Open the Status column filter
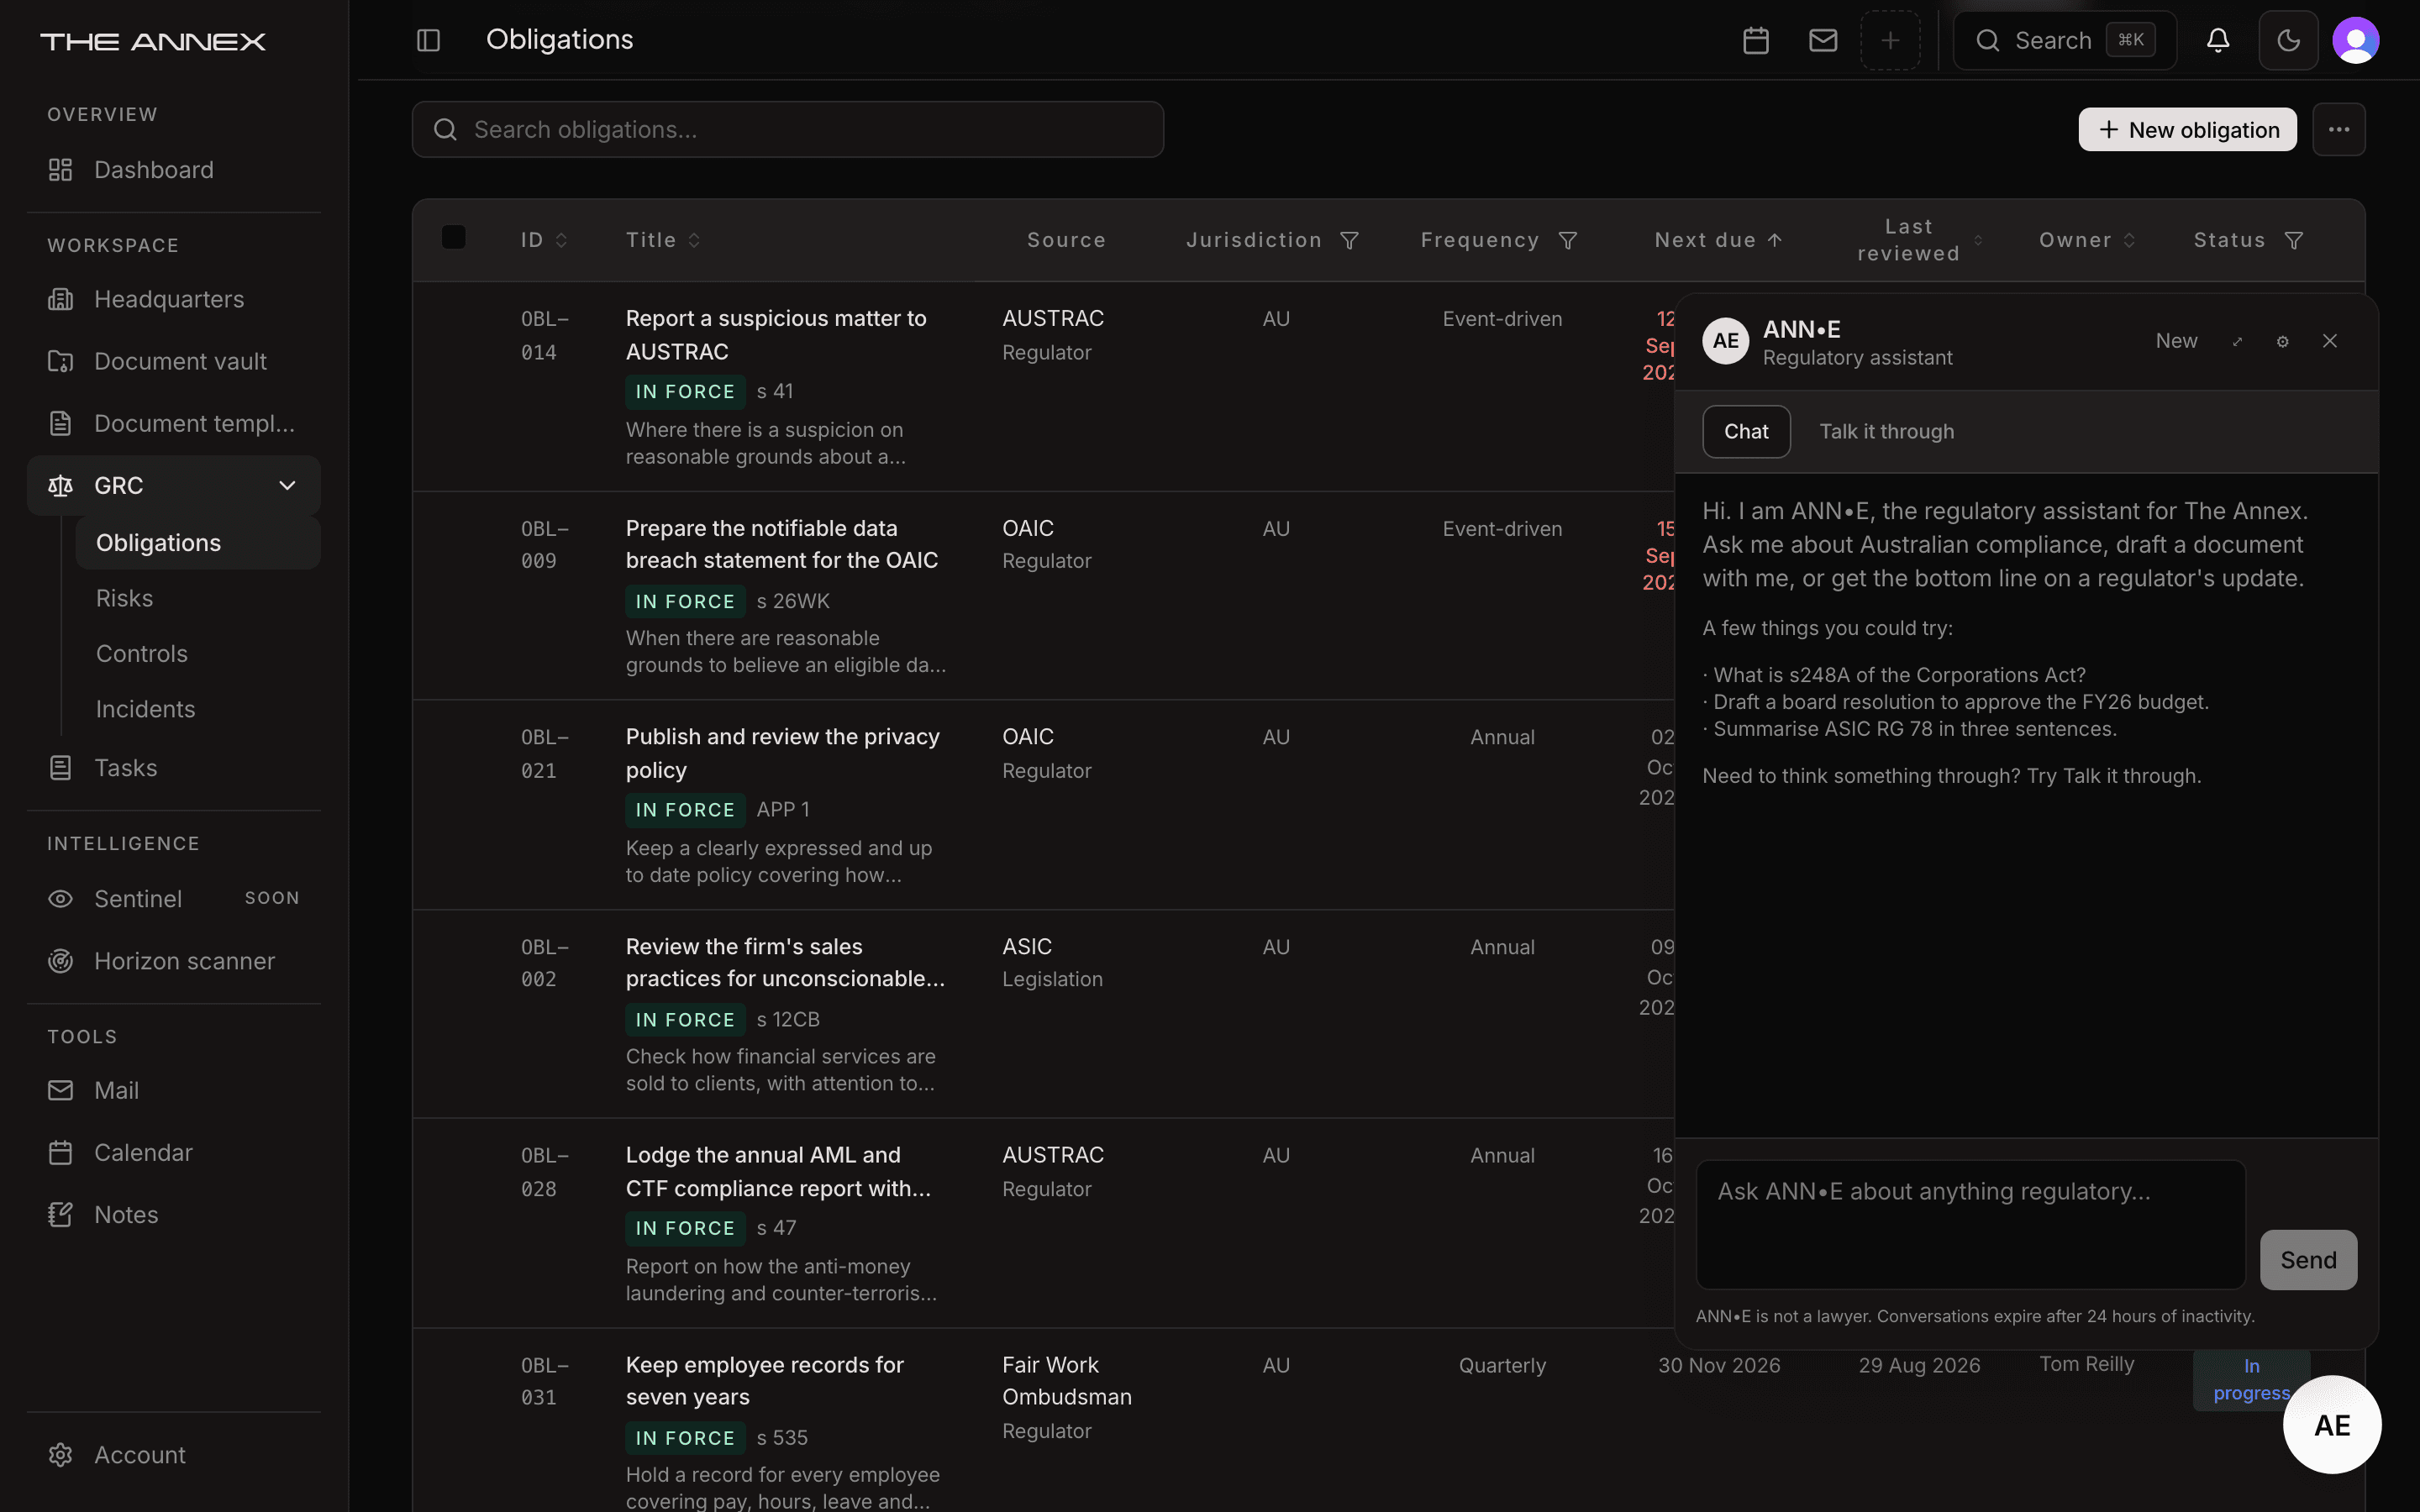Screen dimensions: 2420x1512 pos(2294,241)
